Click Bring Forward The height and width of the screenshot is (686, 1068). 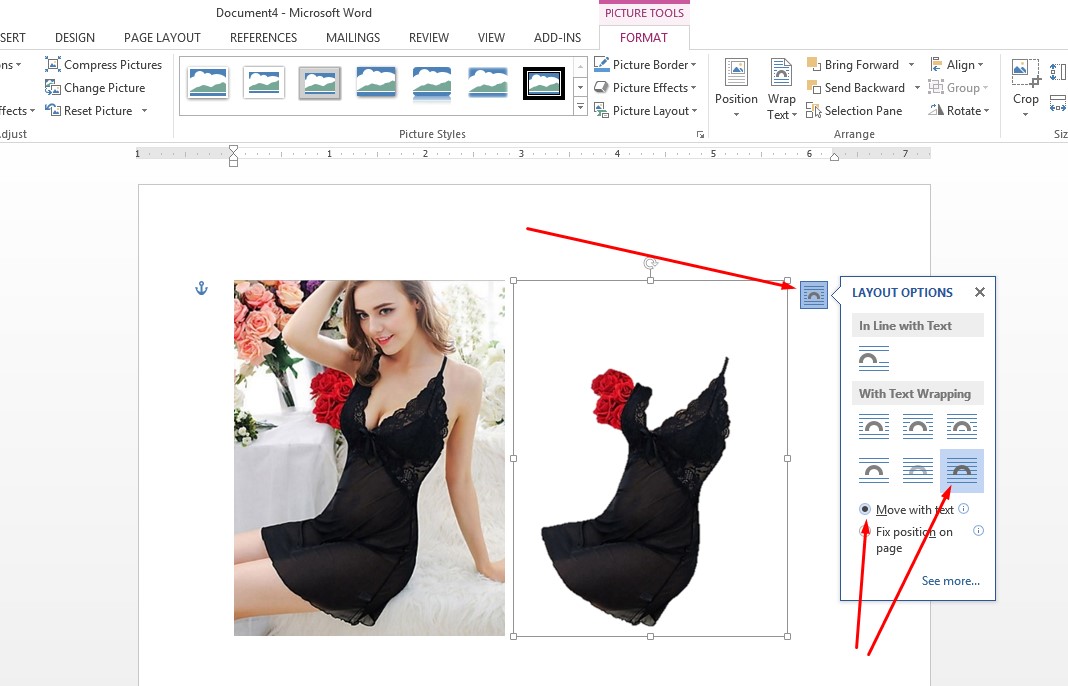point(853,65)
